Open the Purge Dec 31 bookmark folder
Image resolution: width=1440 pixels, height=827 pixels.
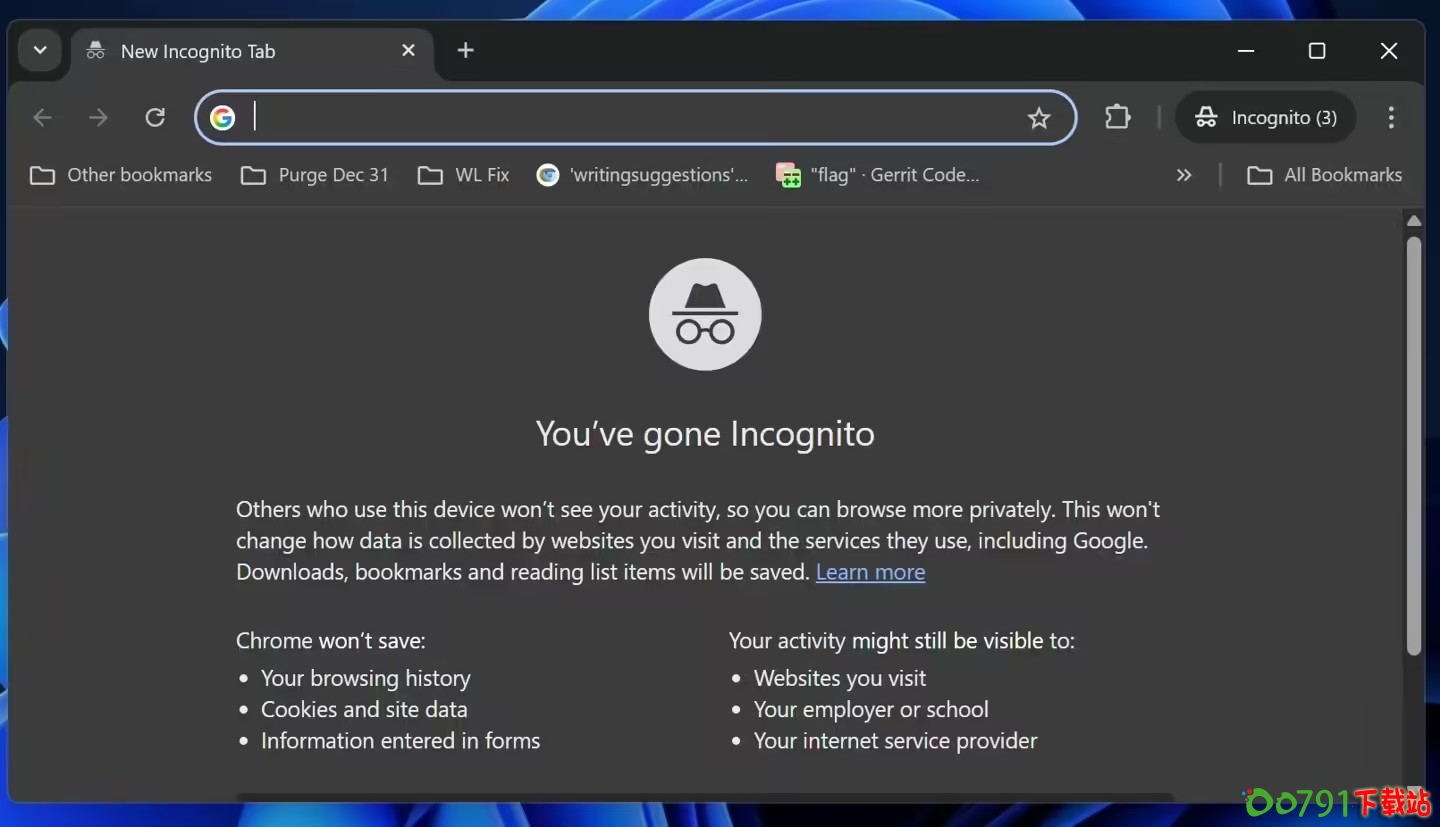[315, 174]
